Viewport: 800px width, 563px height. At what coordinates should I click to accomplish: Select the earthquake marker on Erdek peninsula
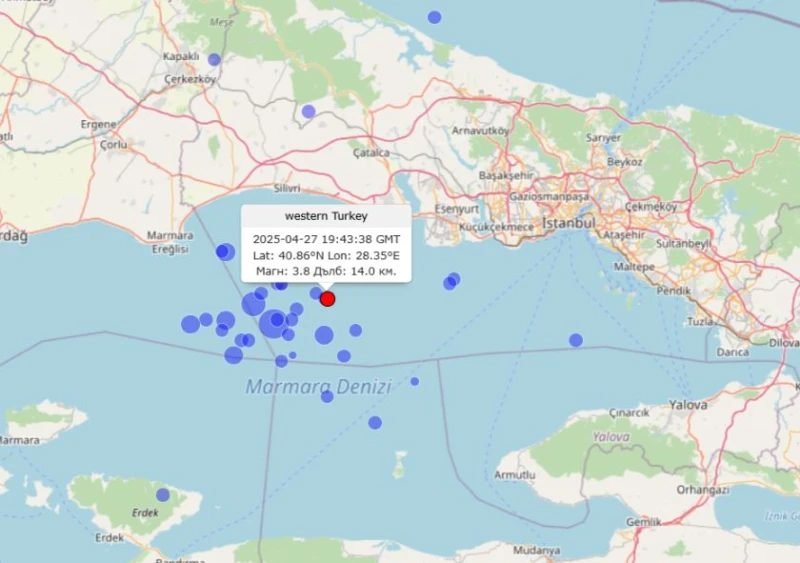[x=163, y=495]
